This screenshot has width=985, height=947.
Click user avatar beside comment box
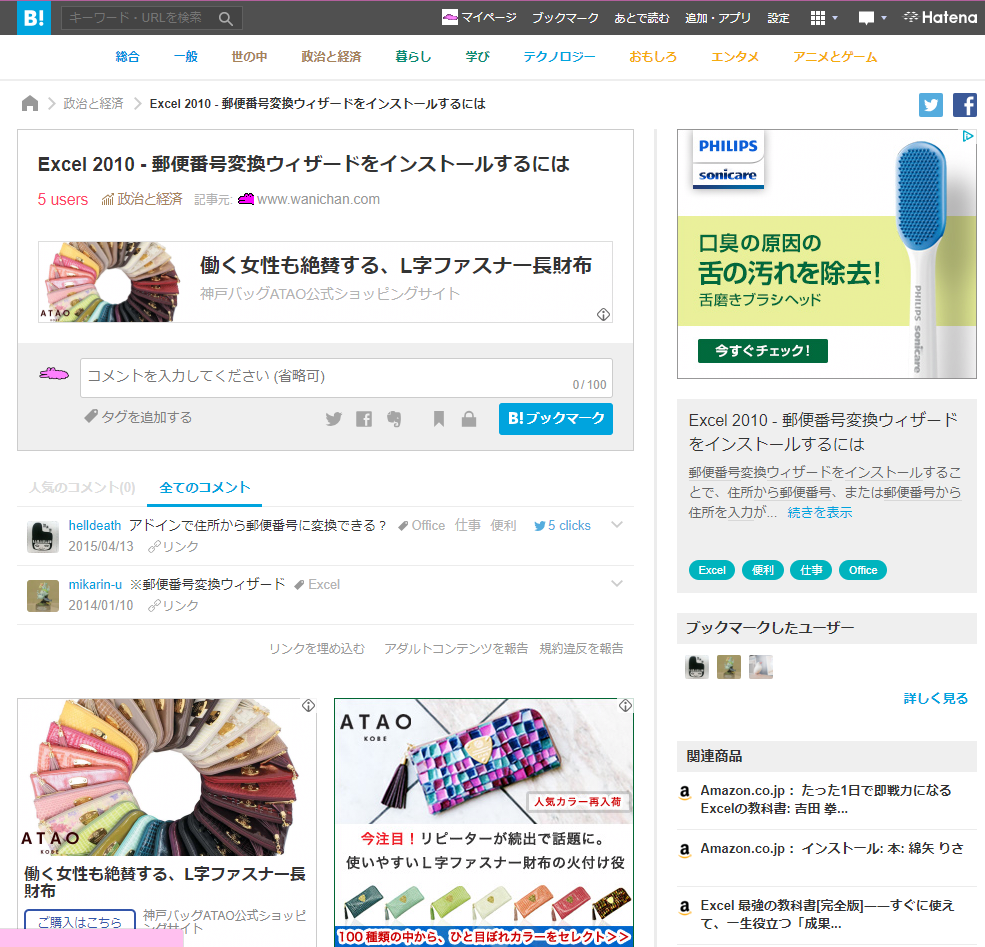click(54, 374)
